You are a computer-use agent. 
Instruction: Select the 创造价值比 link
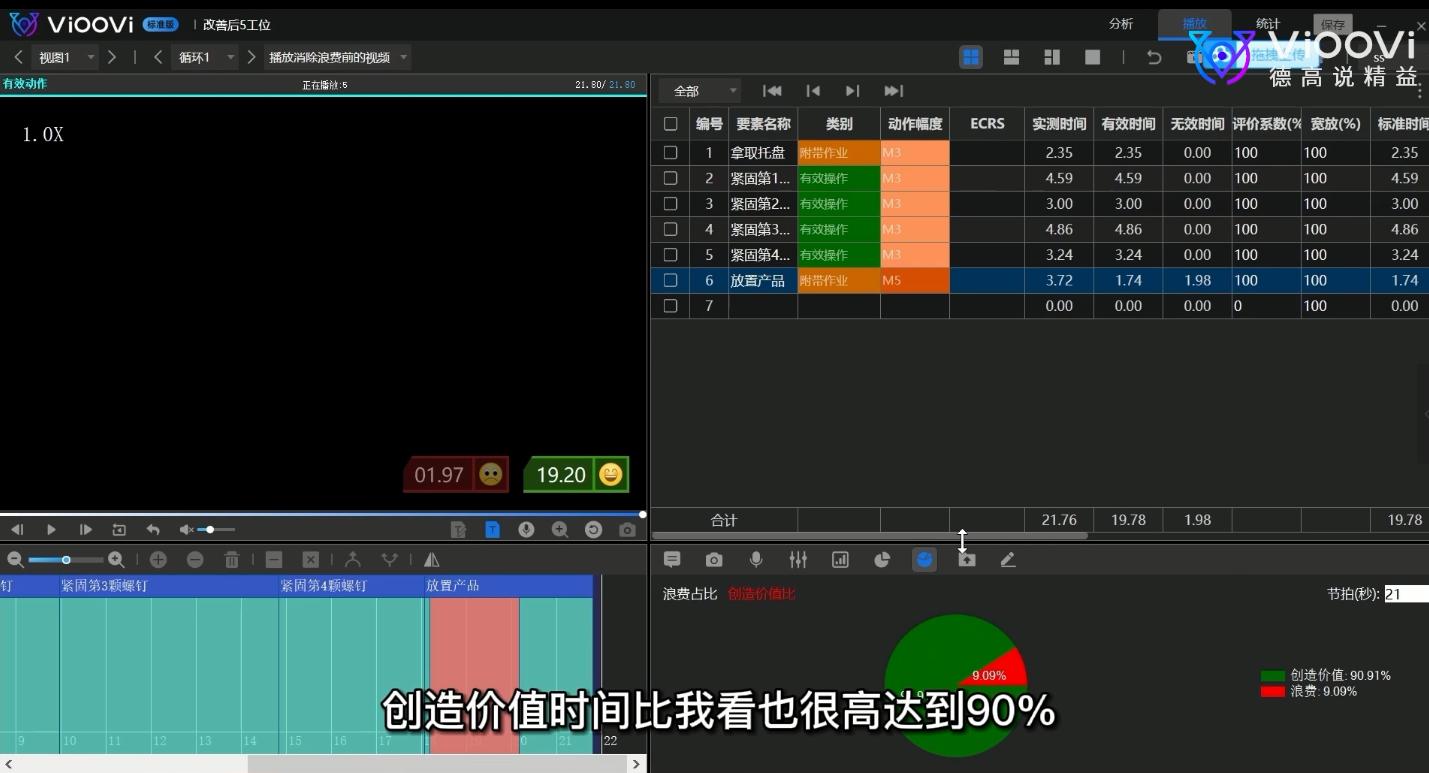coord(761,593)
